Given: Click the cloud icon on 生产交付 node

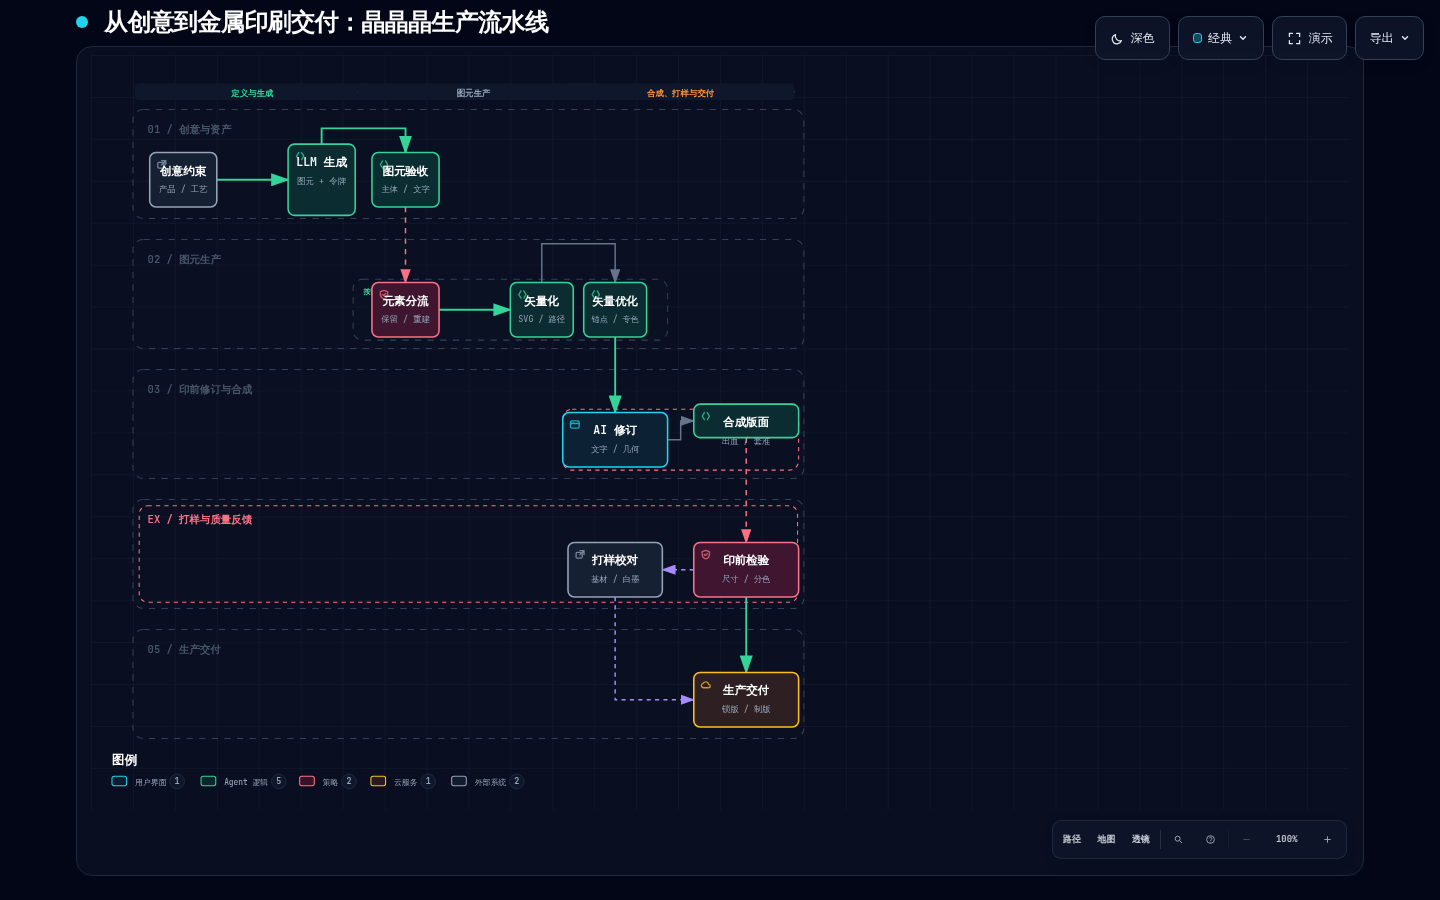Looking at the screenshot, I should tap(706, 685).
